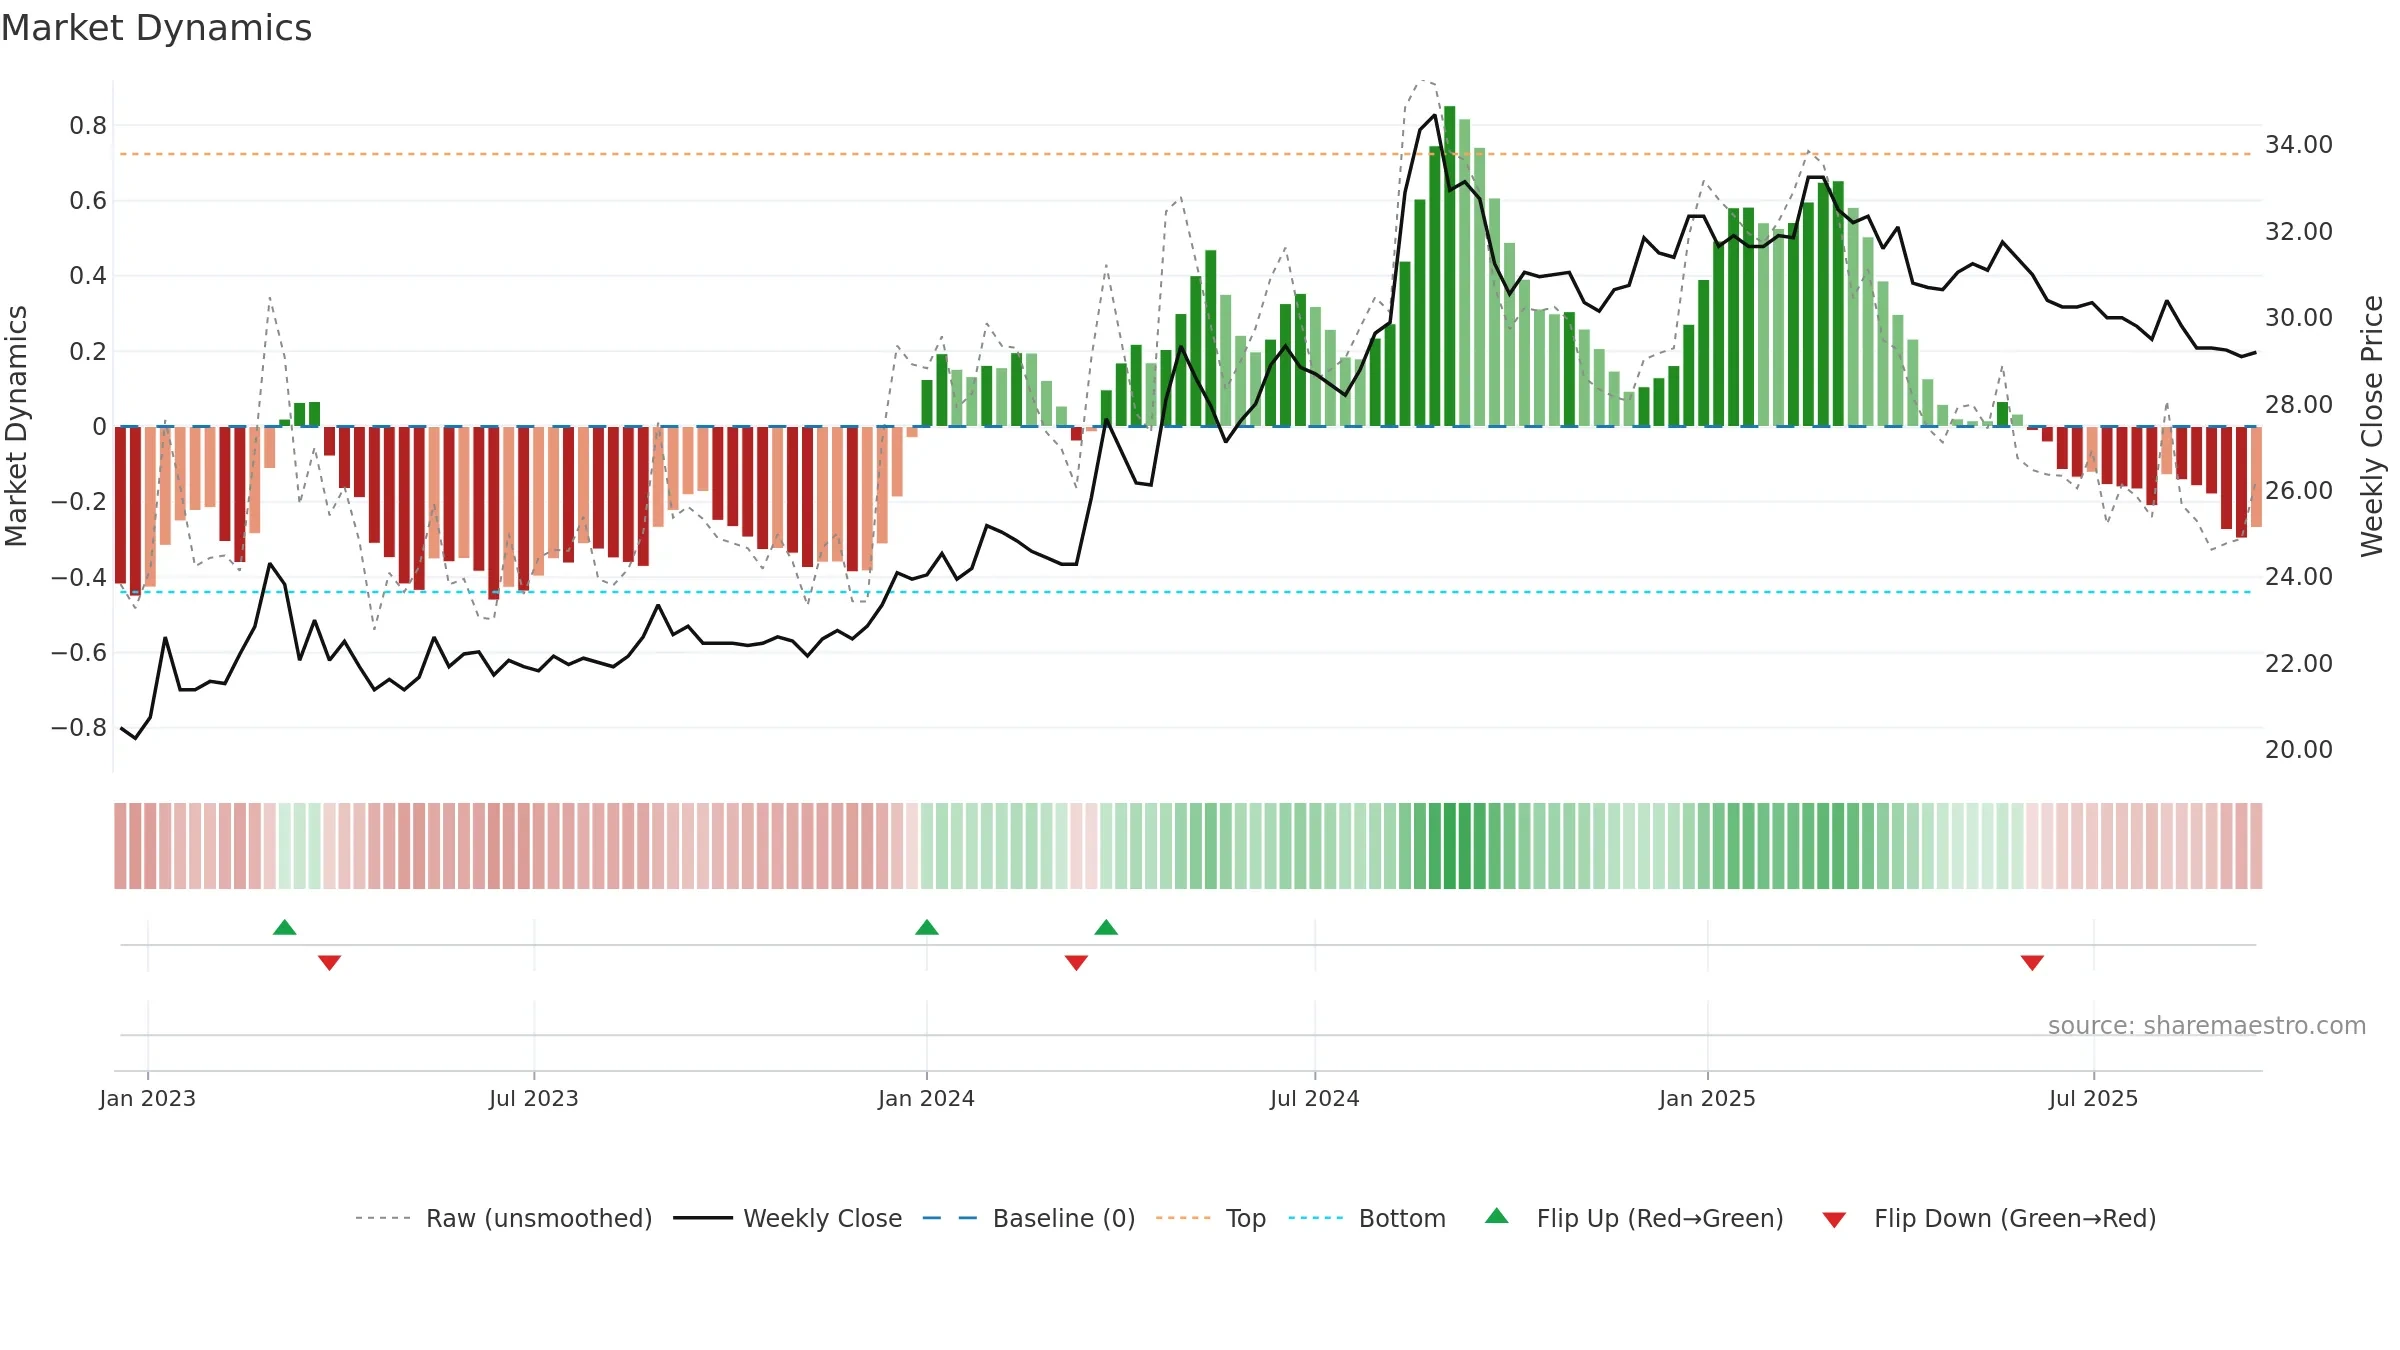
Task: Click the Jul 2025 x-axis label
Action: (x=2094, y=1098)
